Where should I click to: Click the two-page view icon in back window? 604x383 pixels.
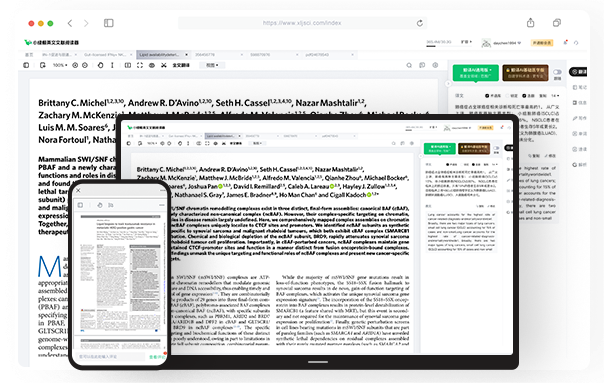click(128, 65)
